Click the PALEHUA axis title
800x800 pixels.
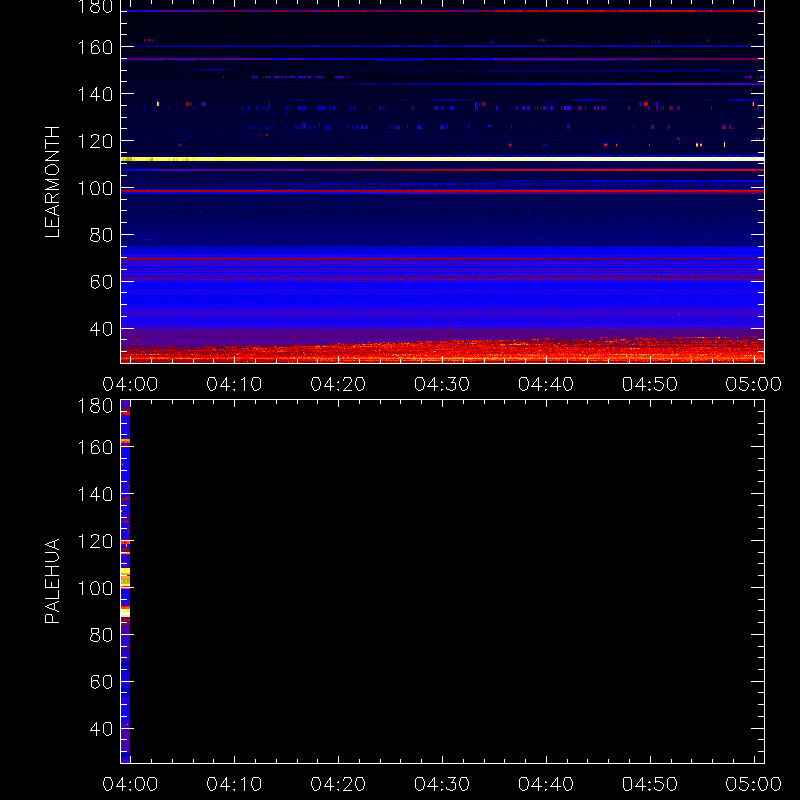[x=52, y=581]
